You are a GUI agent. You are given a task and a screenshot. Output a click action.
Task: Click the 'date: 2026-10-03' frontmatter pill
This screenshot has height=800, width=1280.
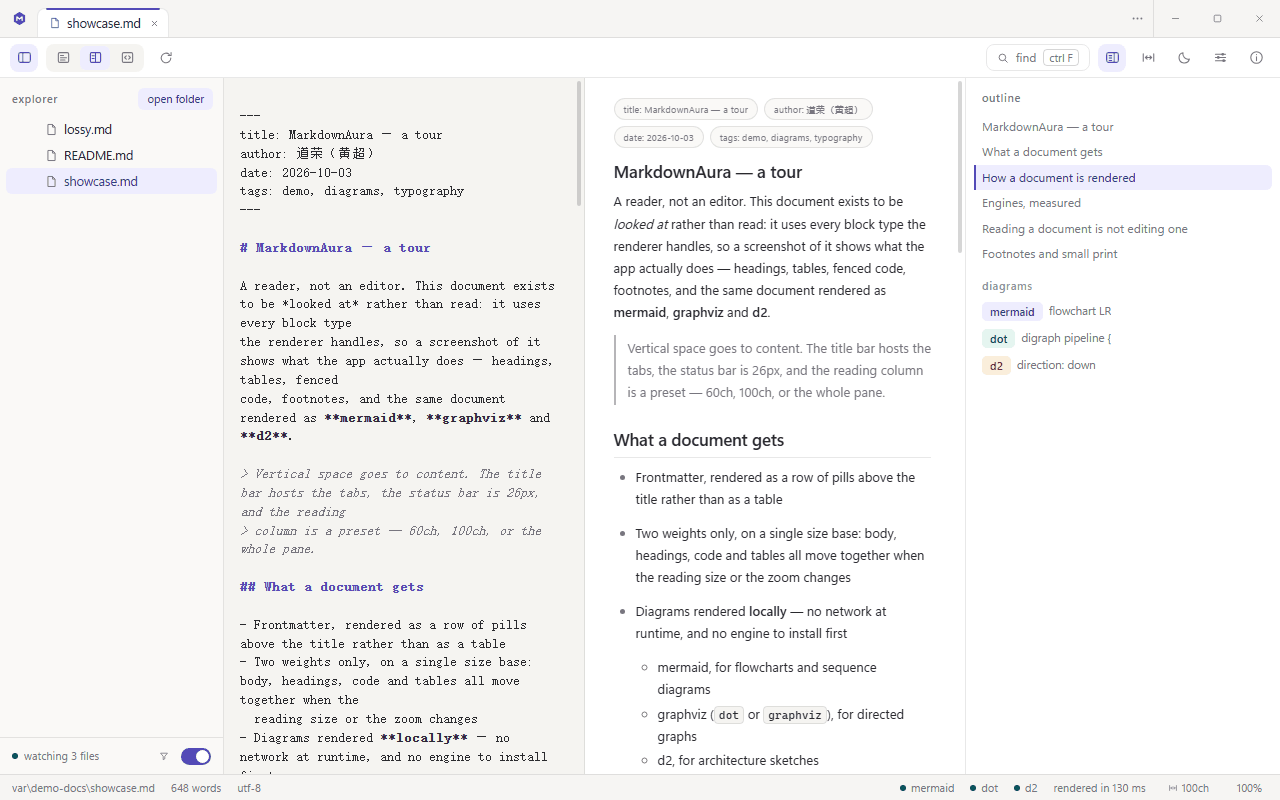[x=659, y=137]
